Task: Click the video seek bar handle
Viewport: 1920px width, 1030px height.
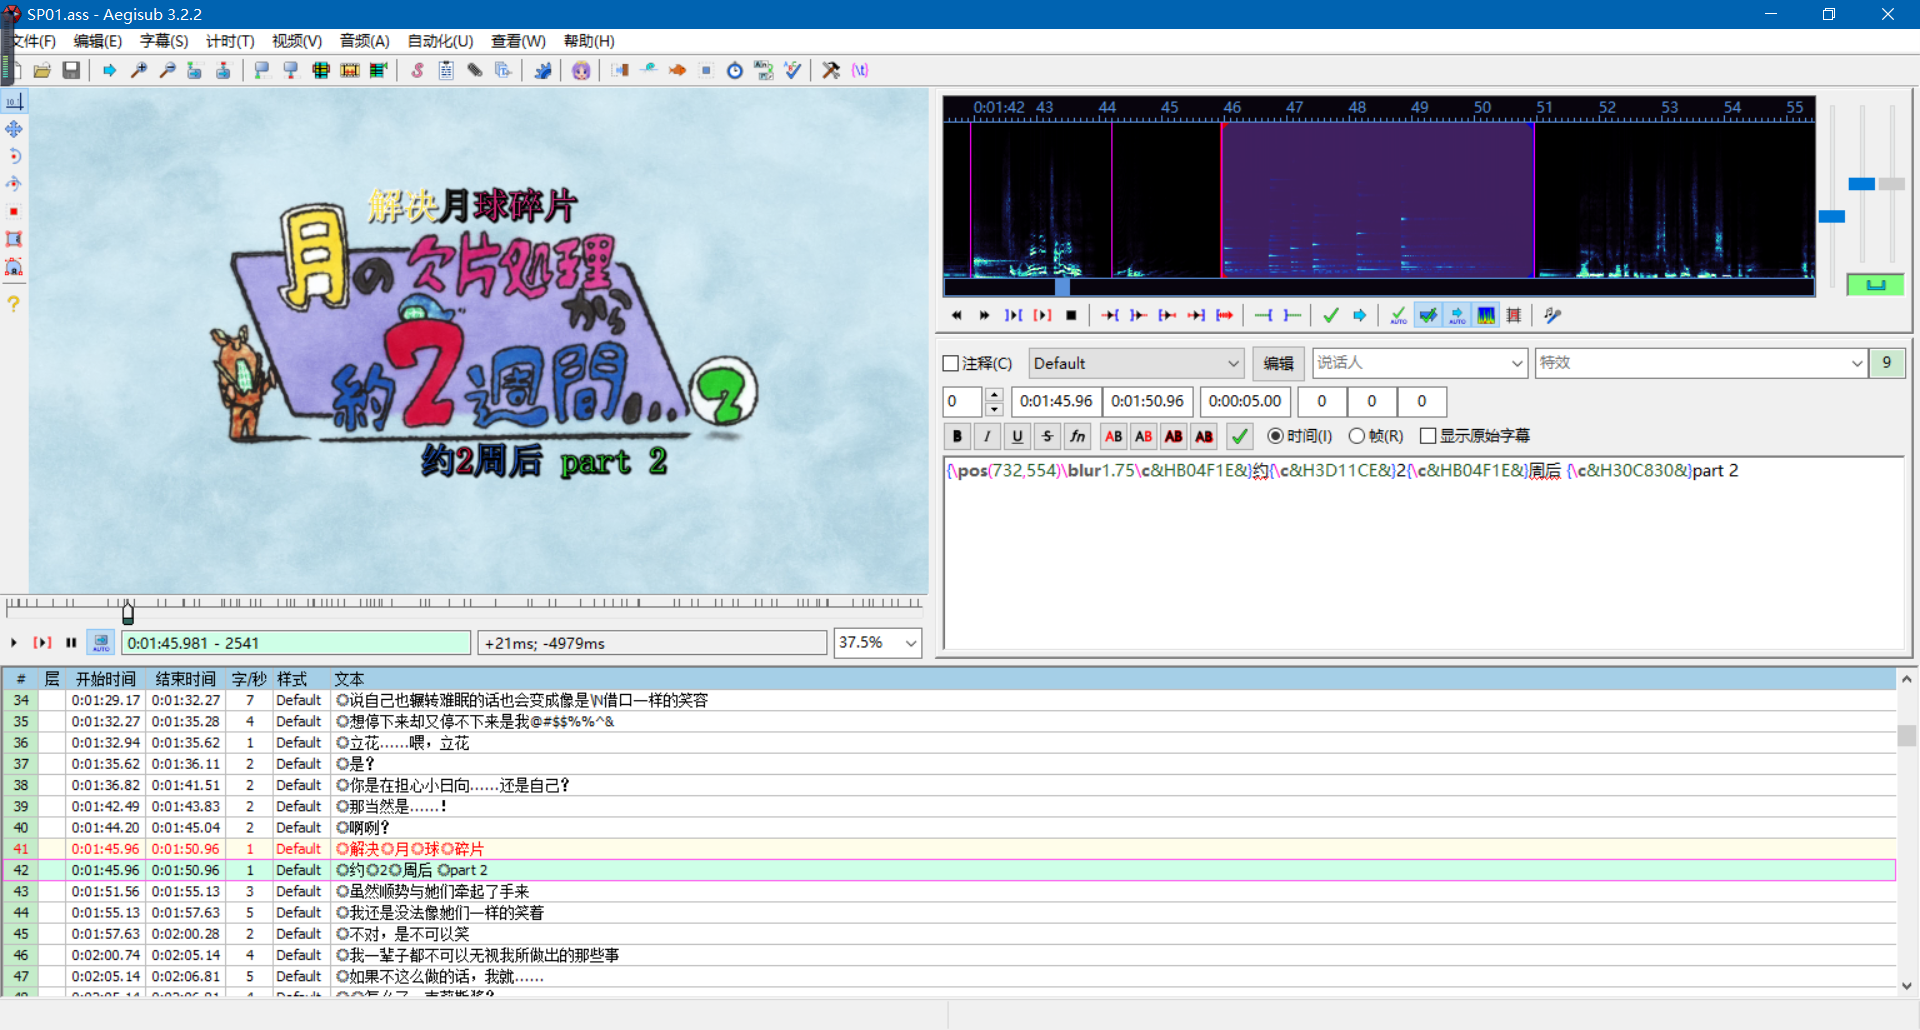Action: [x=128, y=612]
